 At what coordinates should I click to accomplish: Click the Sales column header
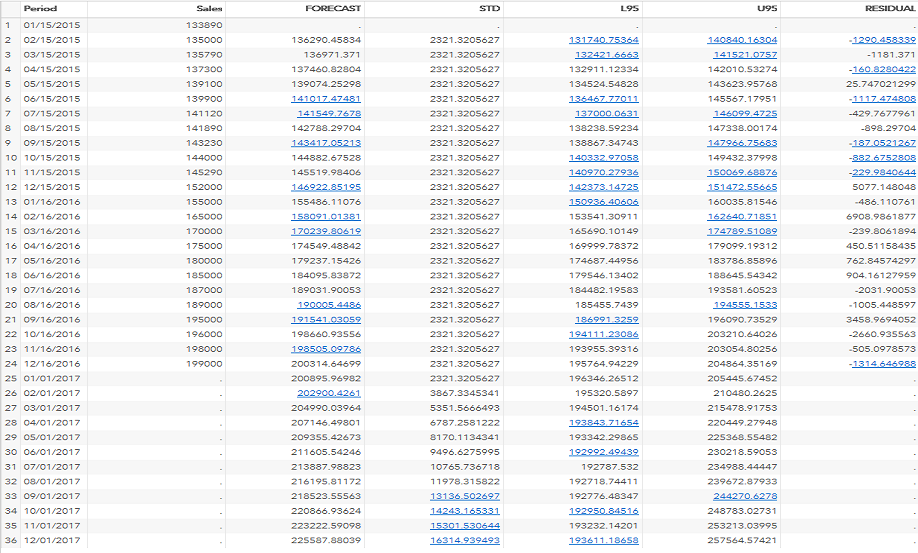point(210,8)
